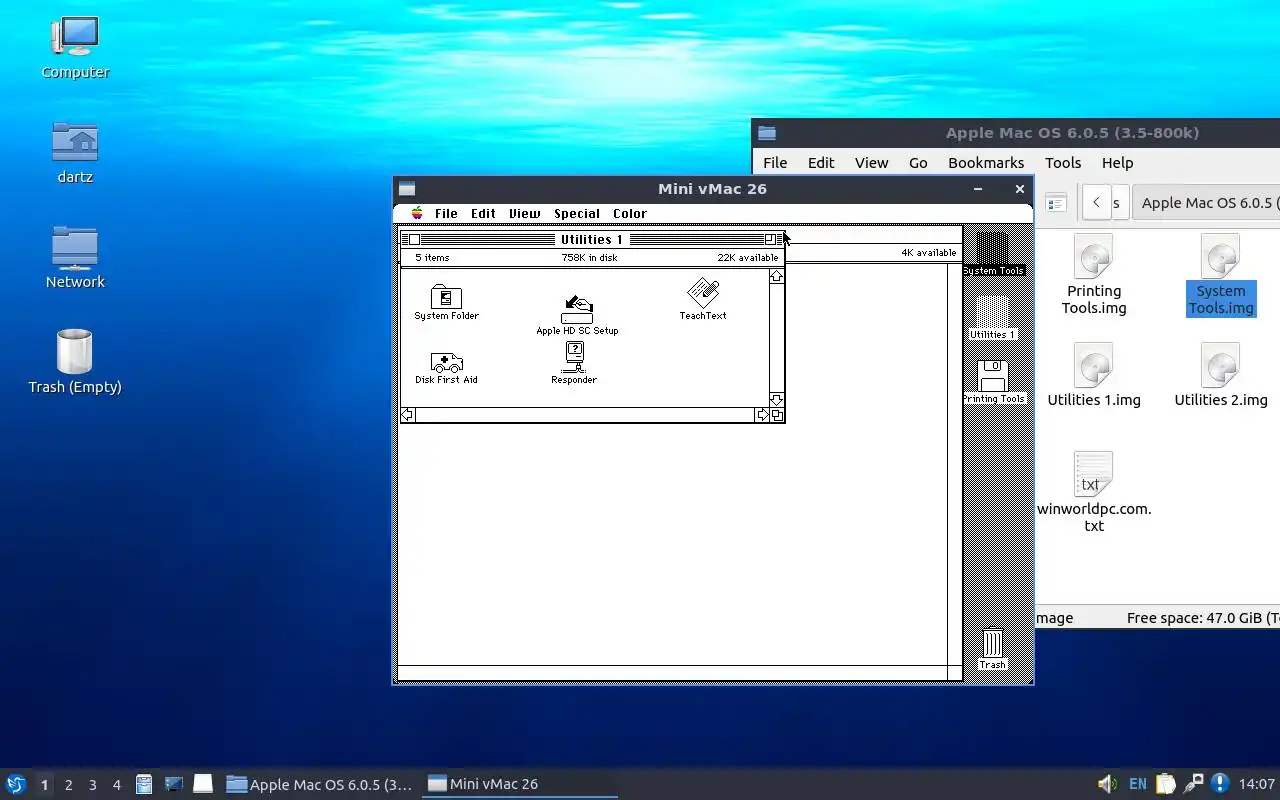Open the Special menu in Mini vMac
The height and width of the screenshot is (800, 1280).
pyautogui.click(x=577, y=213)
